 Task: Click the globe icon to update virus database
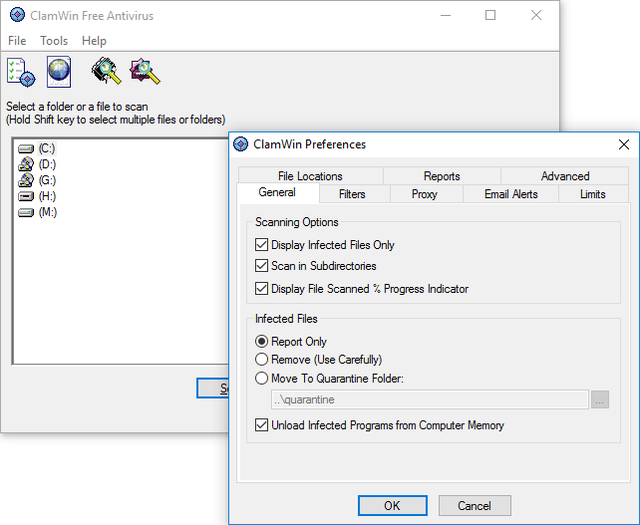pos(59,72)
